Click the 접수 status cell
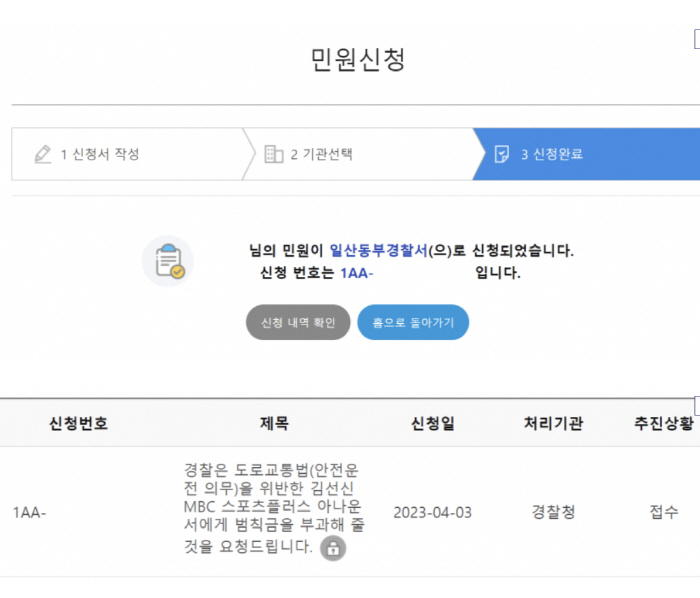Viewport: 700px width, 598px height. (x=664, y=512)
